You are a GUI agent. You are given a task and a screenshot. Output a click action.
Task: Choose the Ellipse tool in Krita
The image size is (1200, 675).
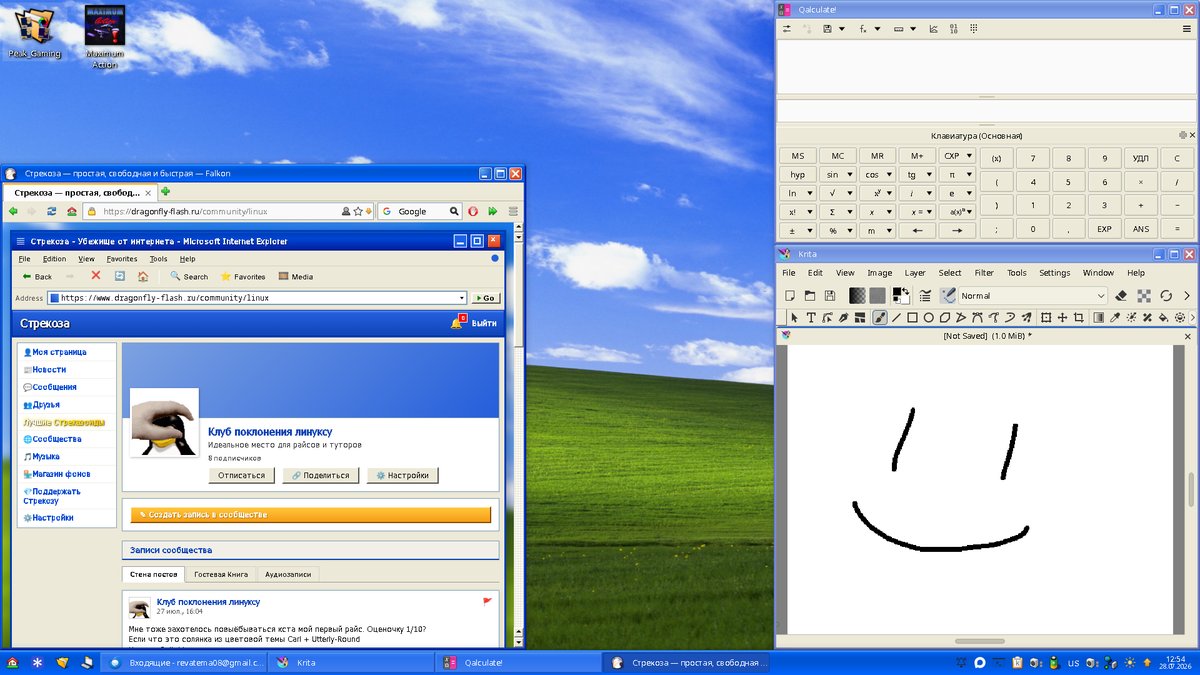click(x=929, y=318)
